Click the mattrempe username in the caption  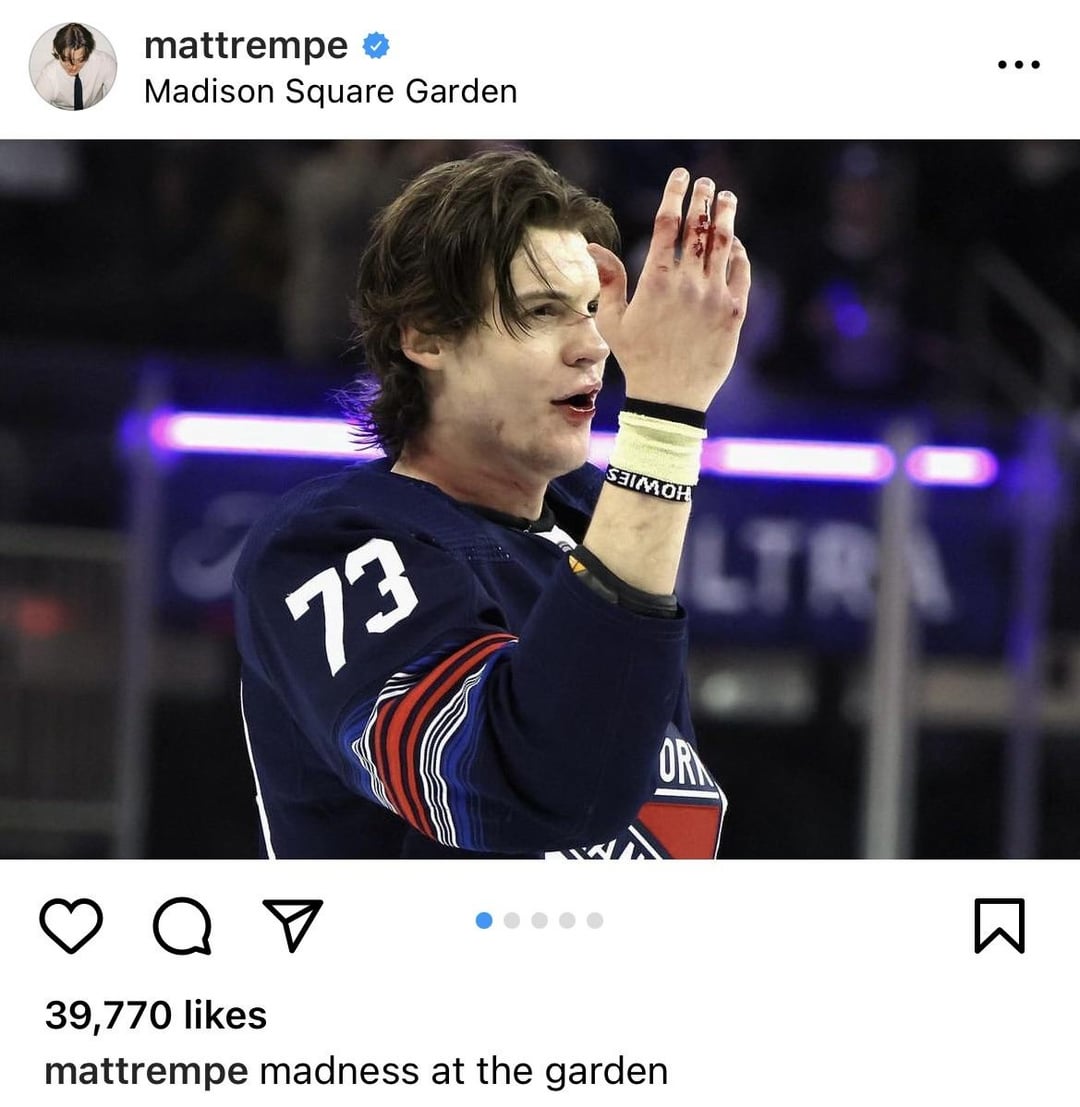(x=146, y=1072)
